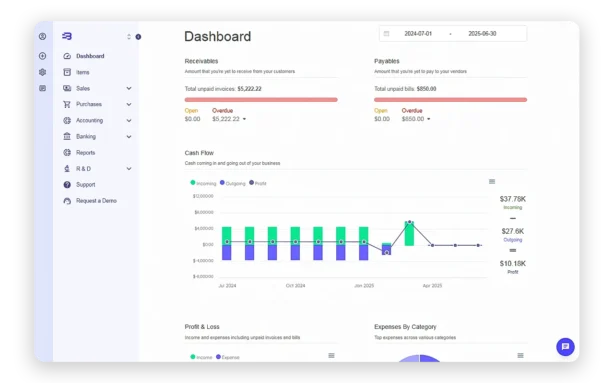
Task: Click the tall green bar at the profit peak
Action: 409,234
